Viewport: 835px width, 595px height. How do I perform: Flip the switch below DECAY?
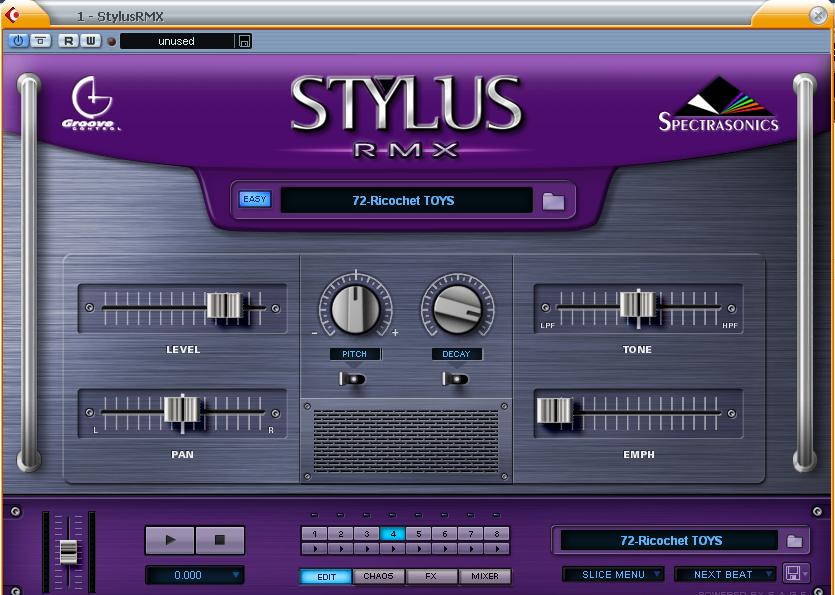point(455,379)
